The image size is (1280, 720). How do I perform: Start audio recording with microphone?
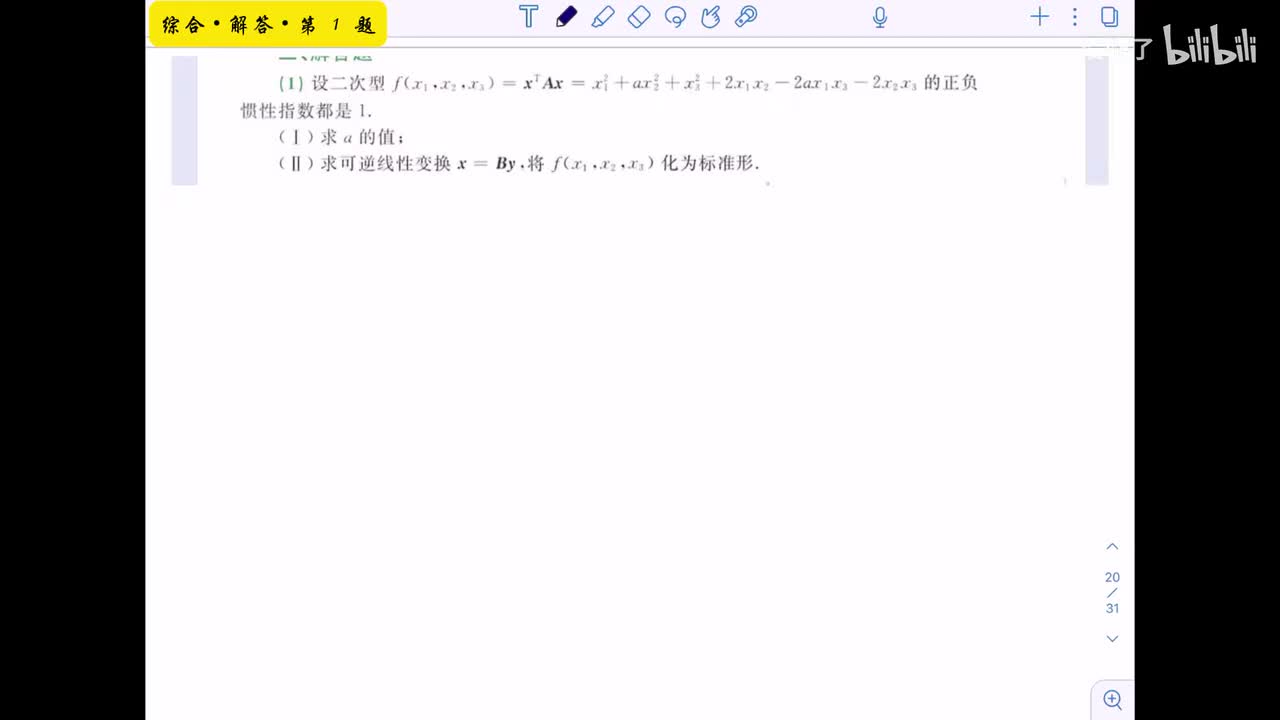(880, 16)
